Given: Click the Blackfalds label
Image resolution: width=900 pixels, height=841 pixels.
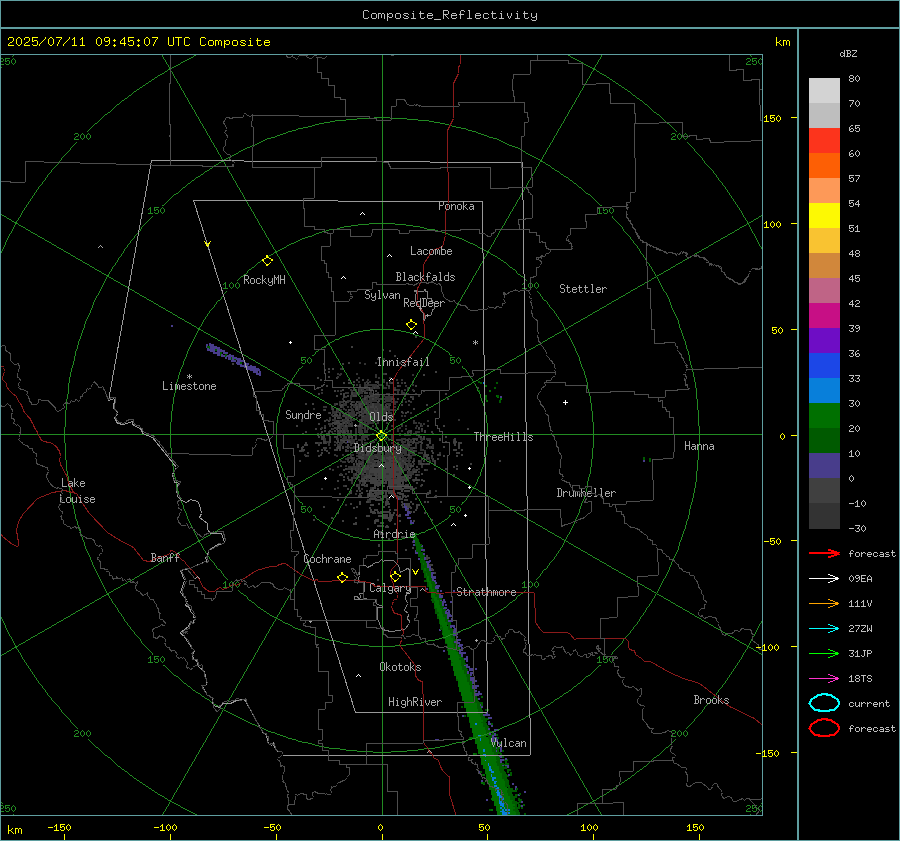Looking at the screenshot, I should 425,277.
